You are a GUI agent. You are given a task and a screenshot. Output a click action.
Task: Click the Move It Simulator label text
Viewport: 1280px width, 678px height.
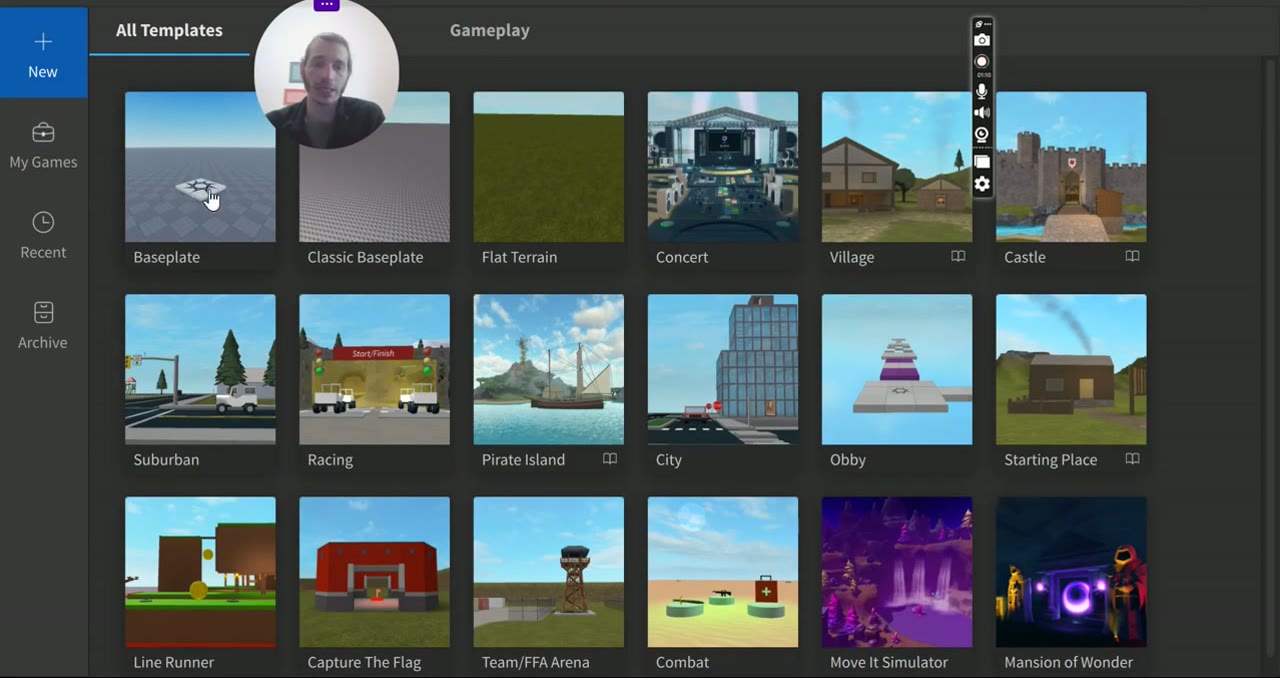(x=889, y=662)
